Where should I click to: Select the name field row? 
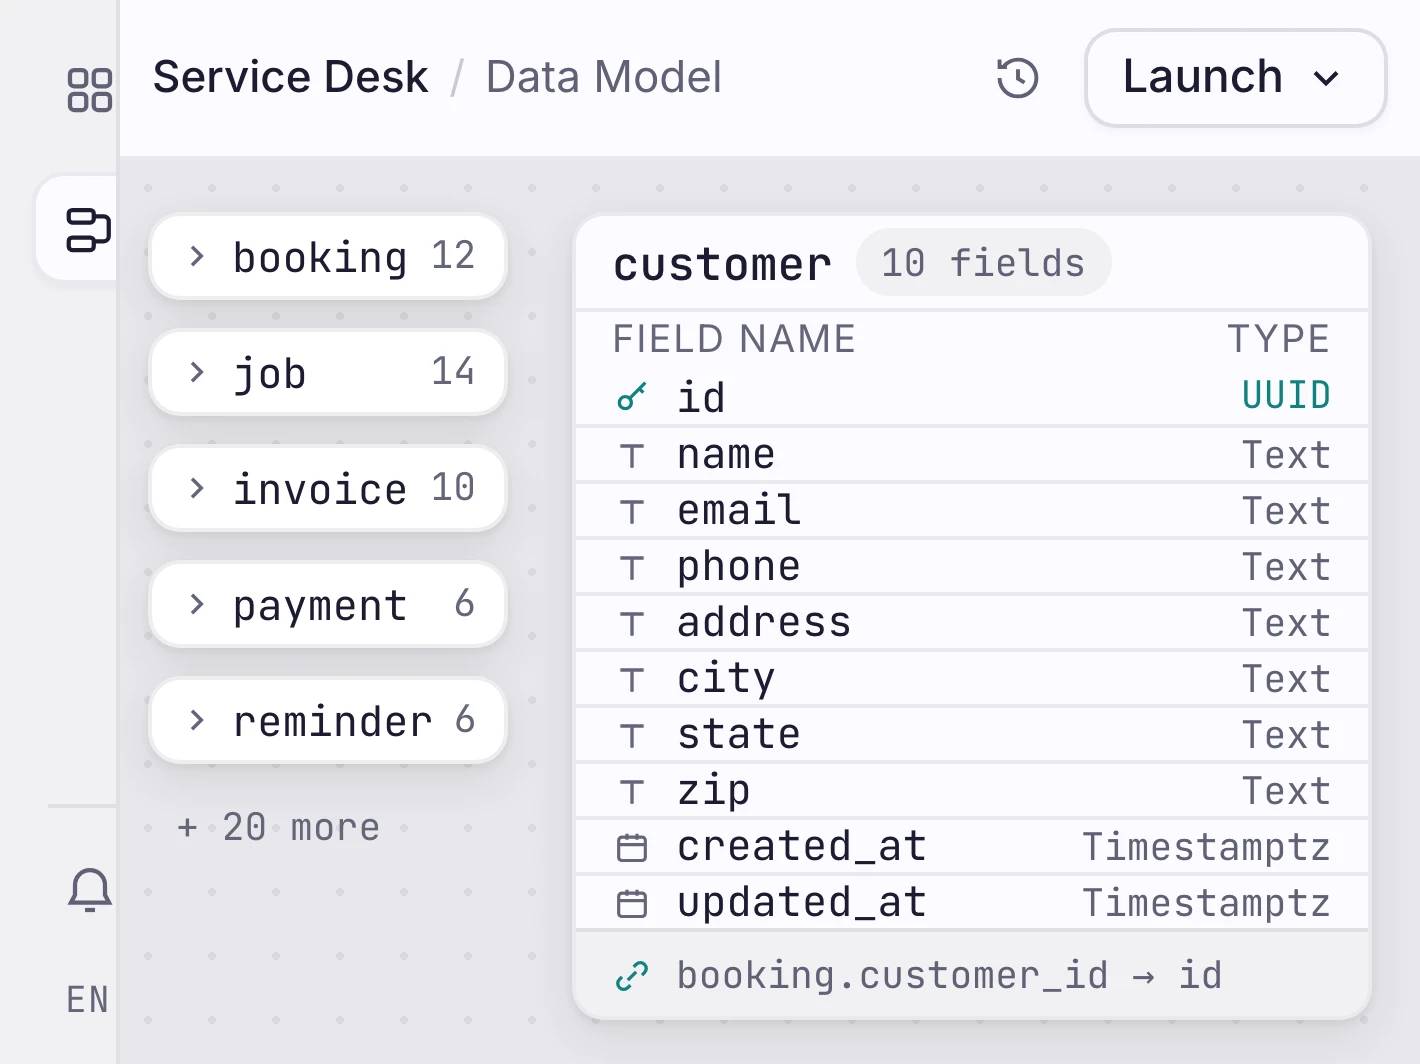tap(972, 455)
